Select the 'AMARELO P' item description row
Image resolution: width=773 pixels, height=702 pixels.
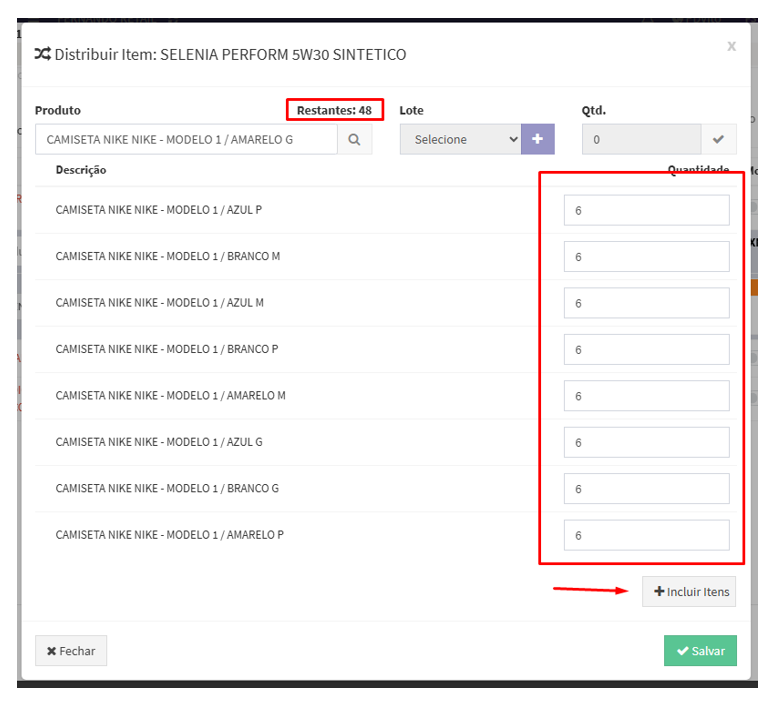pyautogui.click(x=170, y=535)
